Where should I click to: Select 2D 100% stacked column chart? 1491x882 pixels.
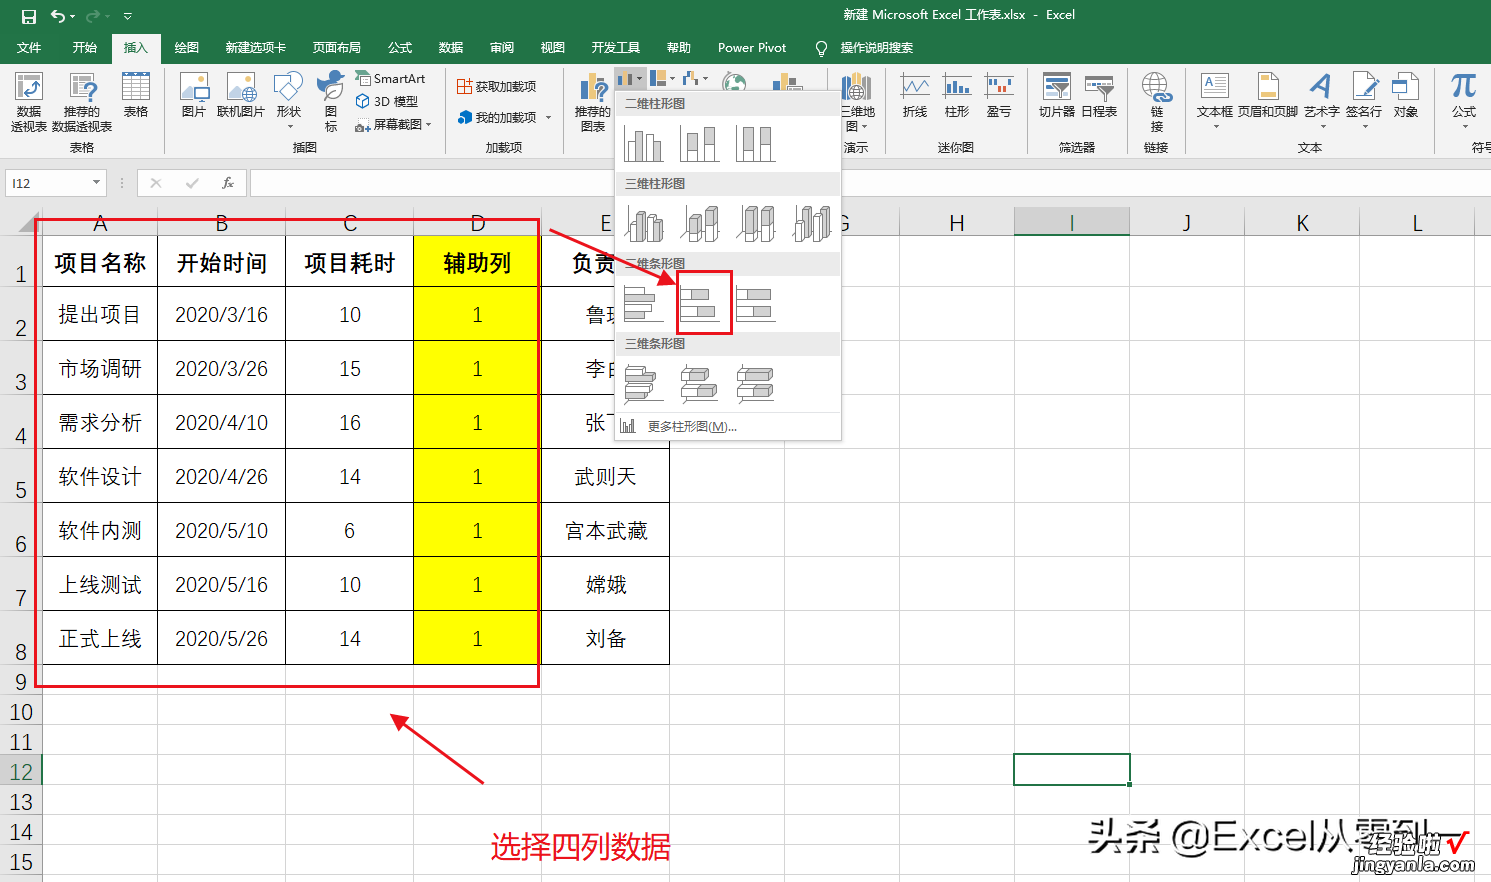pos(755,144)
